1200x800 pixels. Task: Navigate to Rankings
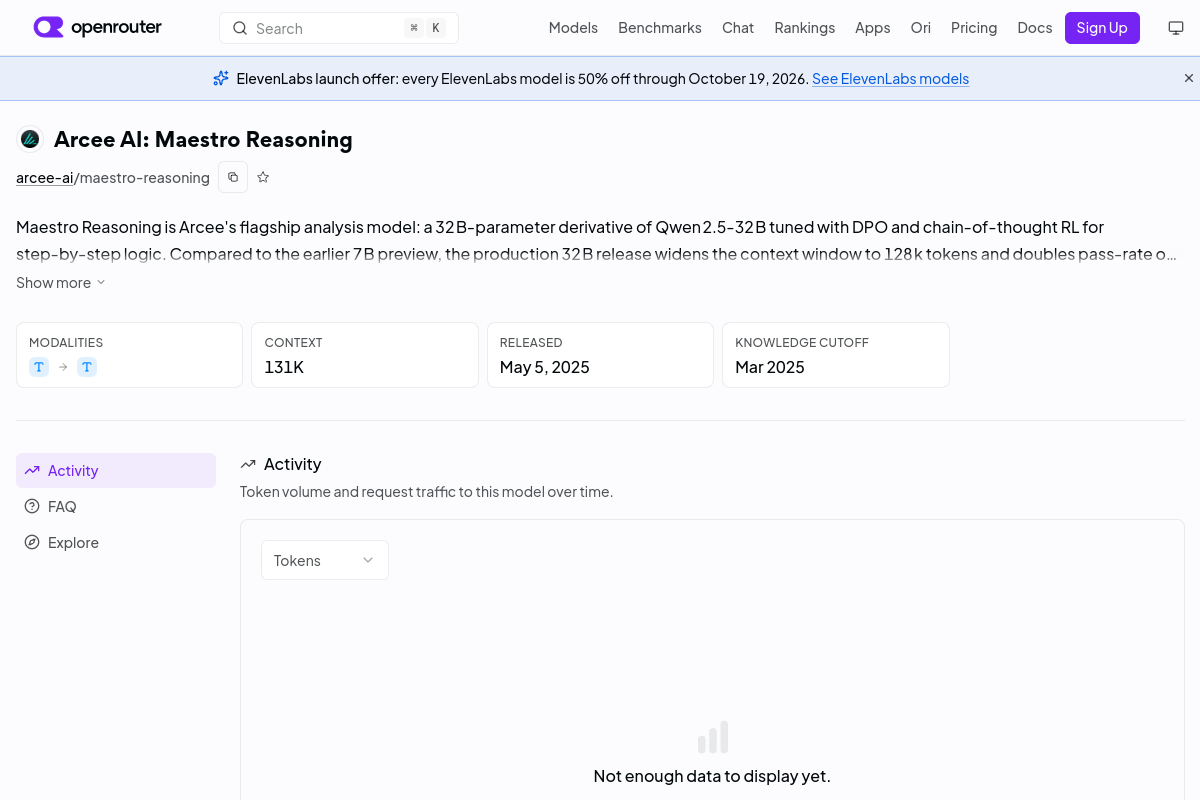(805, 28)
